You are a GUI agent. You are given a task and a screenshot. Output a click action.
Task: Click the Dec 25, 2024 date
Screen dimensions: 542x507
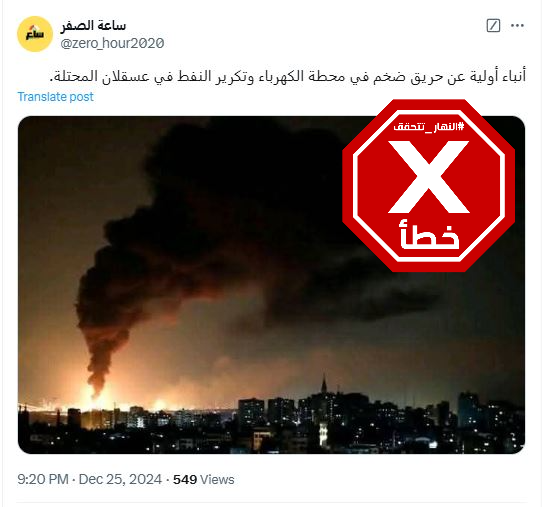pos(120,479)
